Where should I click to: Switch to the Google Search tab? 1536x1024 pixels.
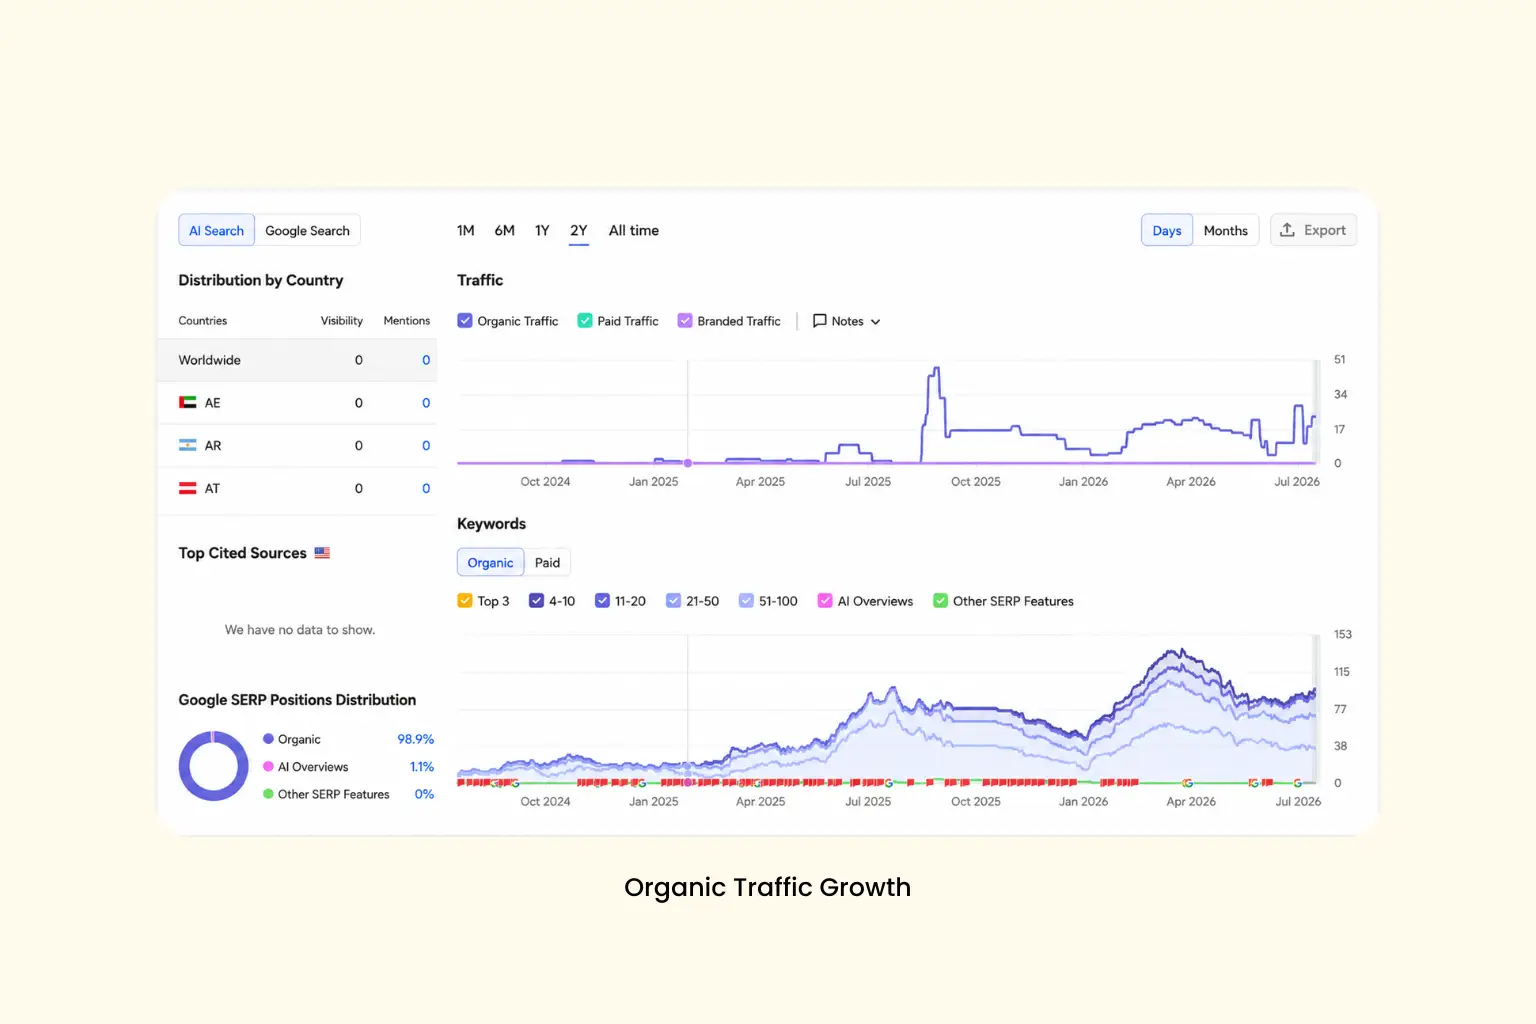307,230
